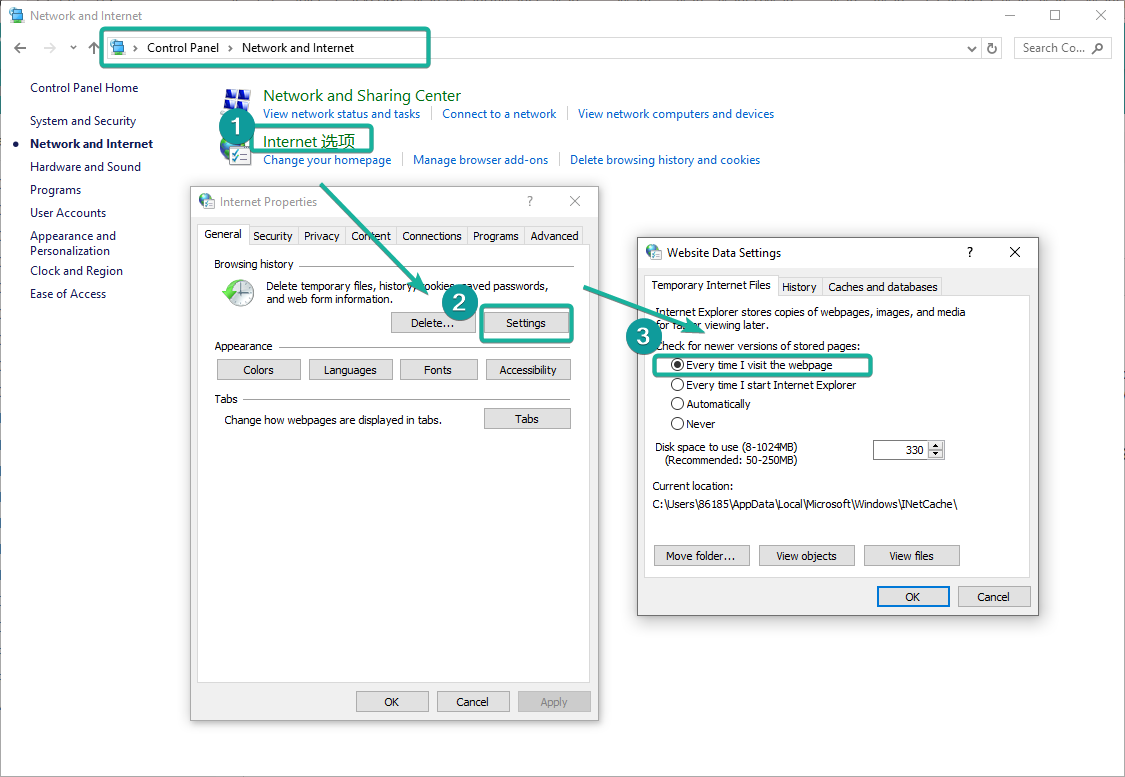Click Connect to a network link
Screen dimensions: 1125x777
pos(499,114)
